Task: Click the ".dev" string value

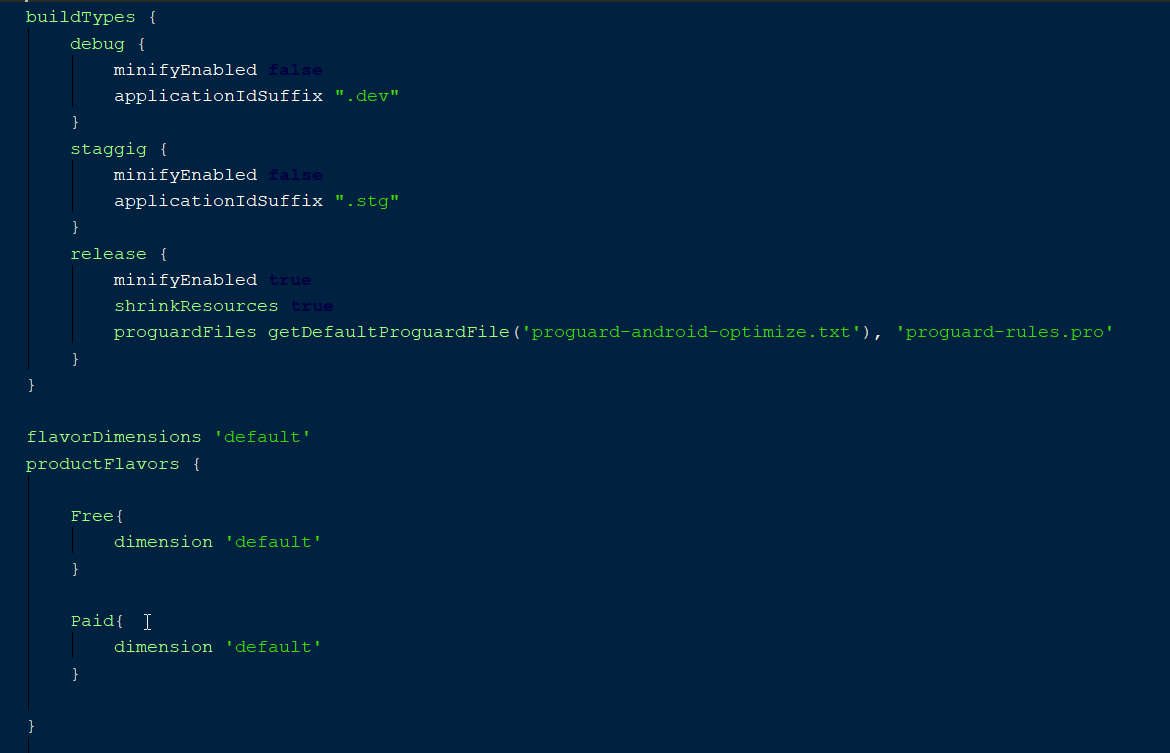Action: (x=367, y=96)
